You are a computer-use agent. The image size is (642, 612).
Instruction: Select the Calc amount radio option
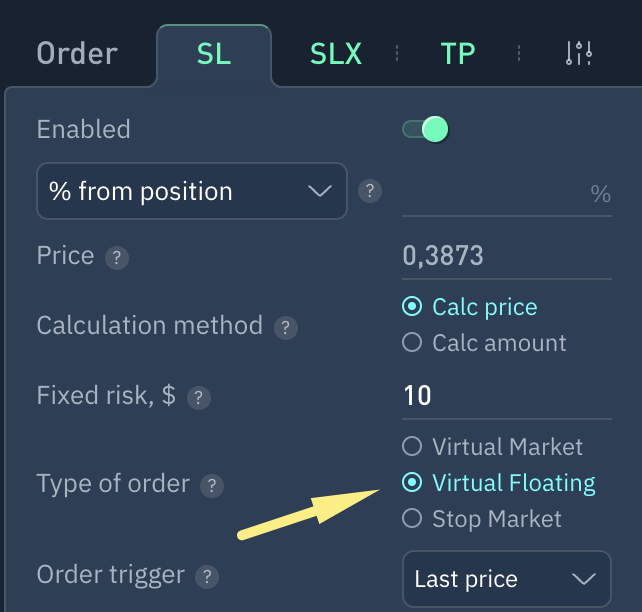point(411,343)
